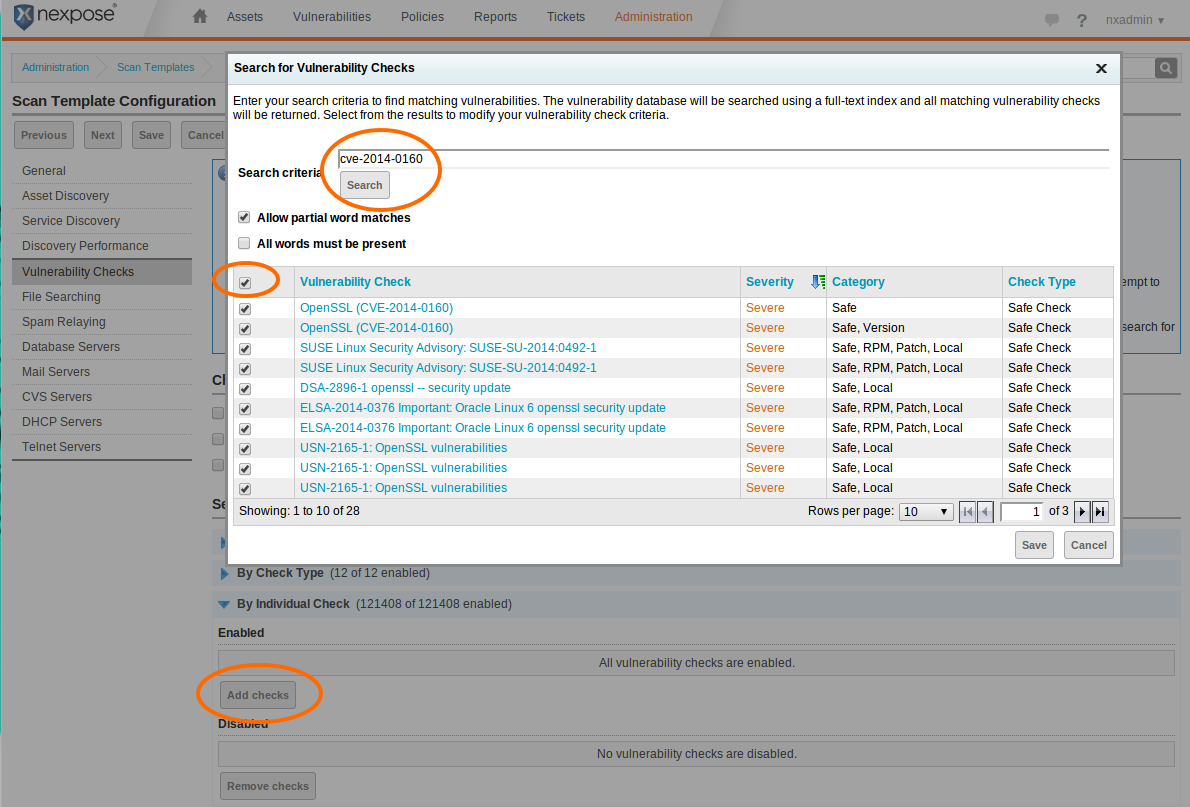Click the magnifier search icon at top right
The image size is (1190, 807).
pos(1165,67)
